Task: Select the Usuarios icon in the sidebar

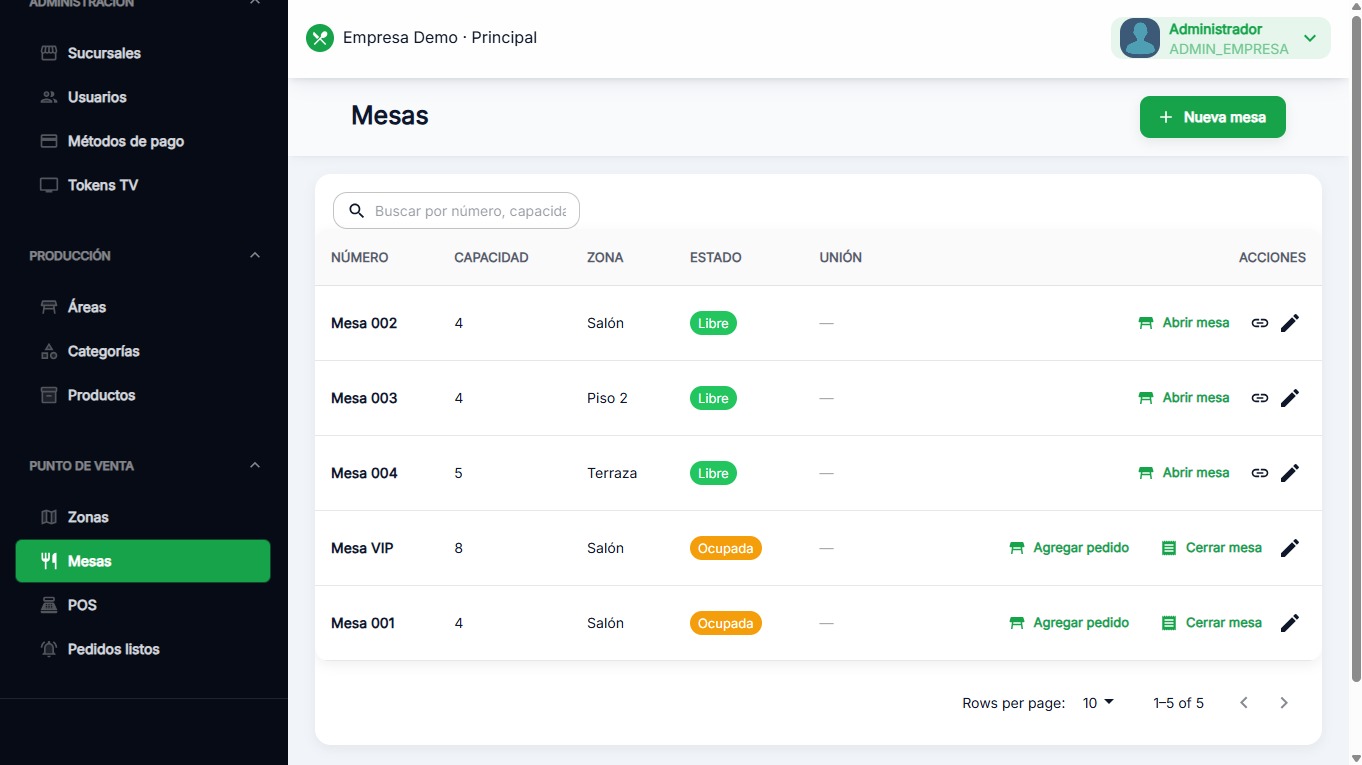Action: 49,97
